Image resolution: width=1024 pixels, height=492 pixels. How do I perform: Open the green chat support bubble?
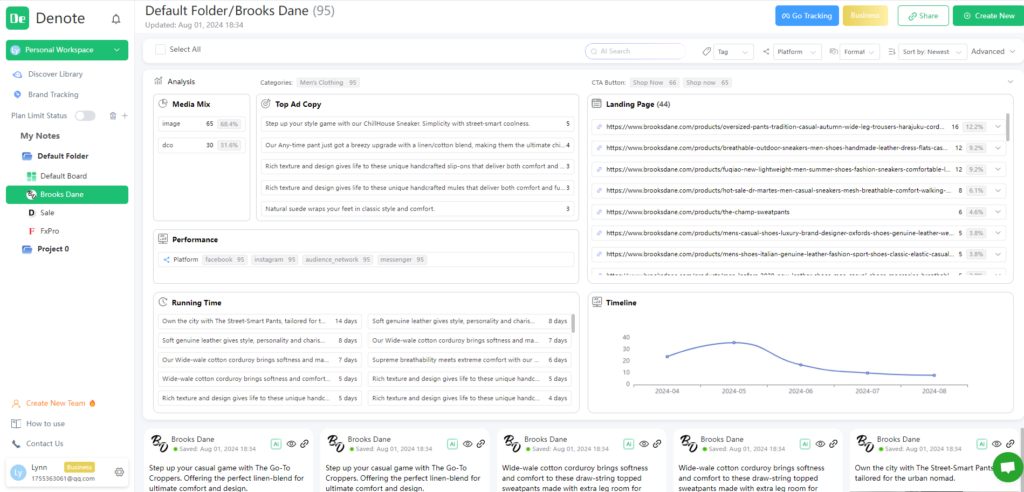[x=1006, y=465]
